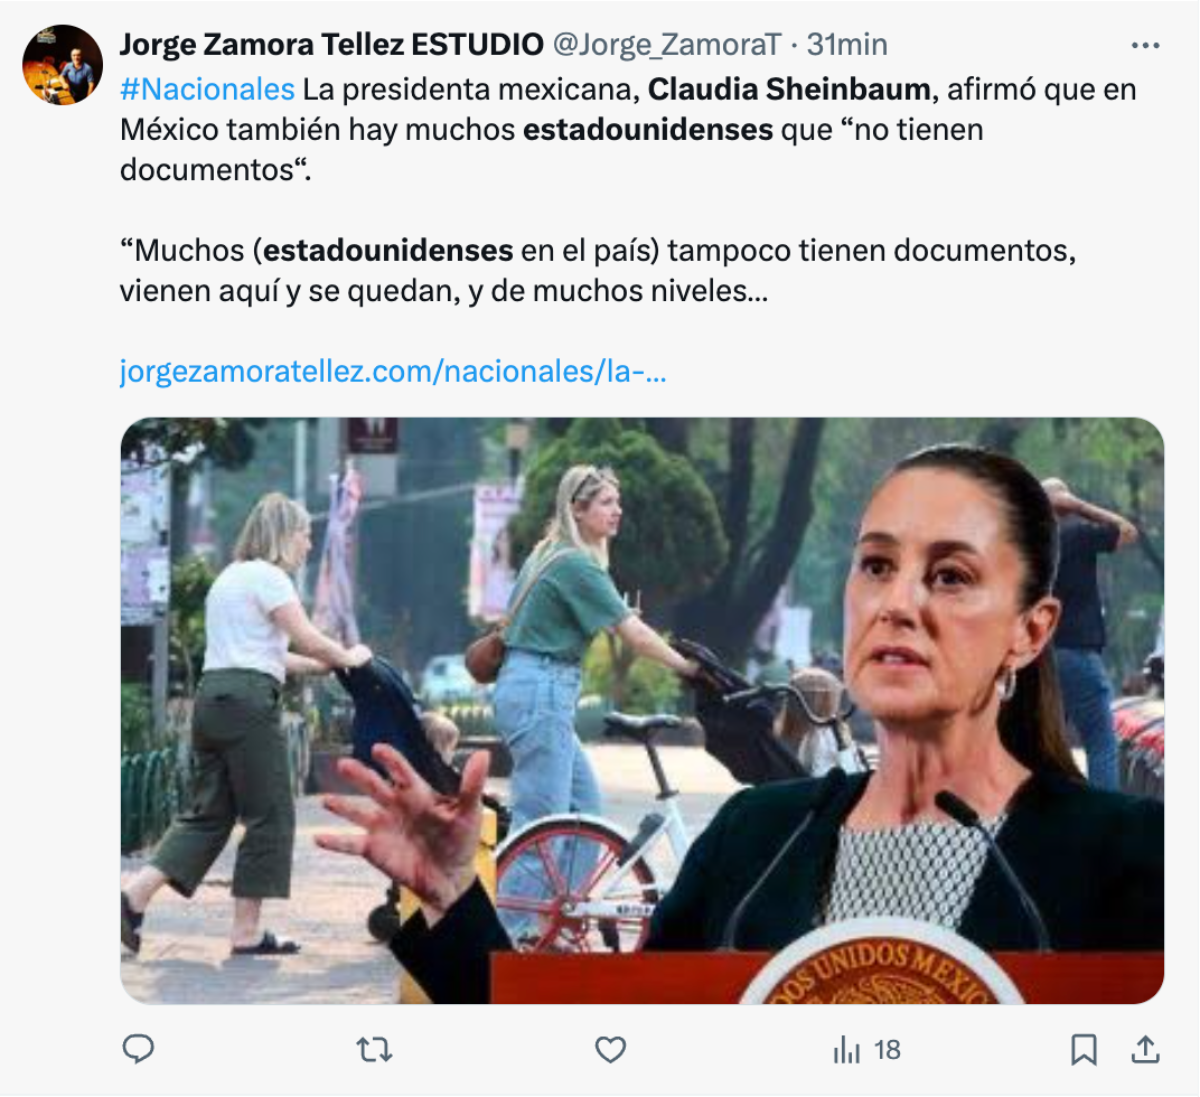Open the jorgezamoratellez.com article link

393,371
